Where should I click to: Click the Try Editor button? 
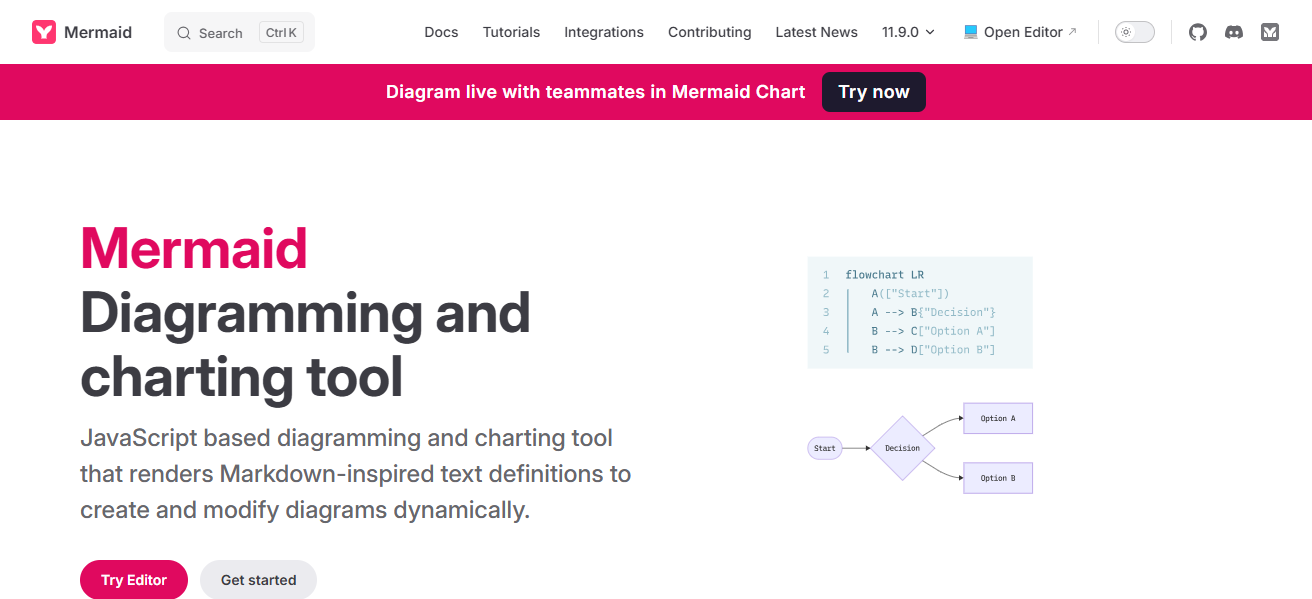pos(134,580)
